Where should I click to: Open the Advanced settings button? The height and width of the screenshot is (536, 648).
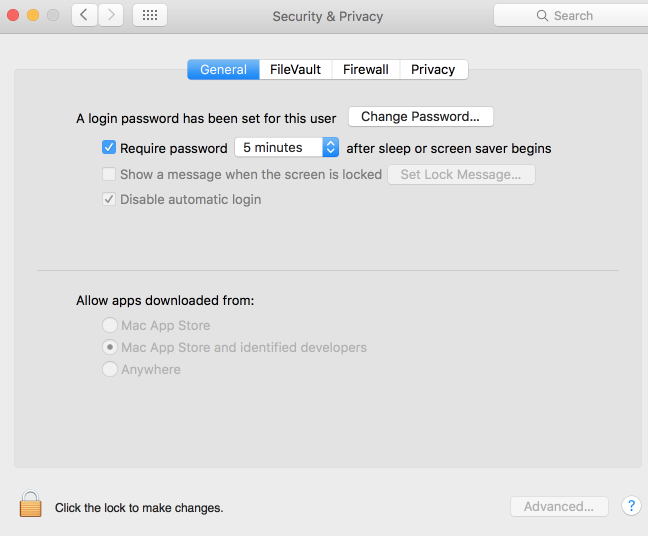tap(559, 506)
